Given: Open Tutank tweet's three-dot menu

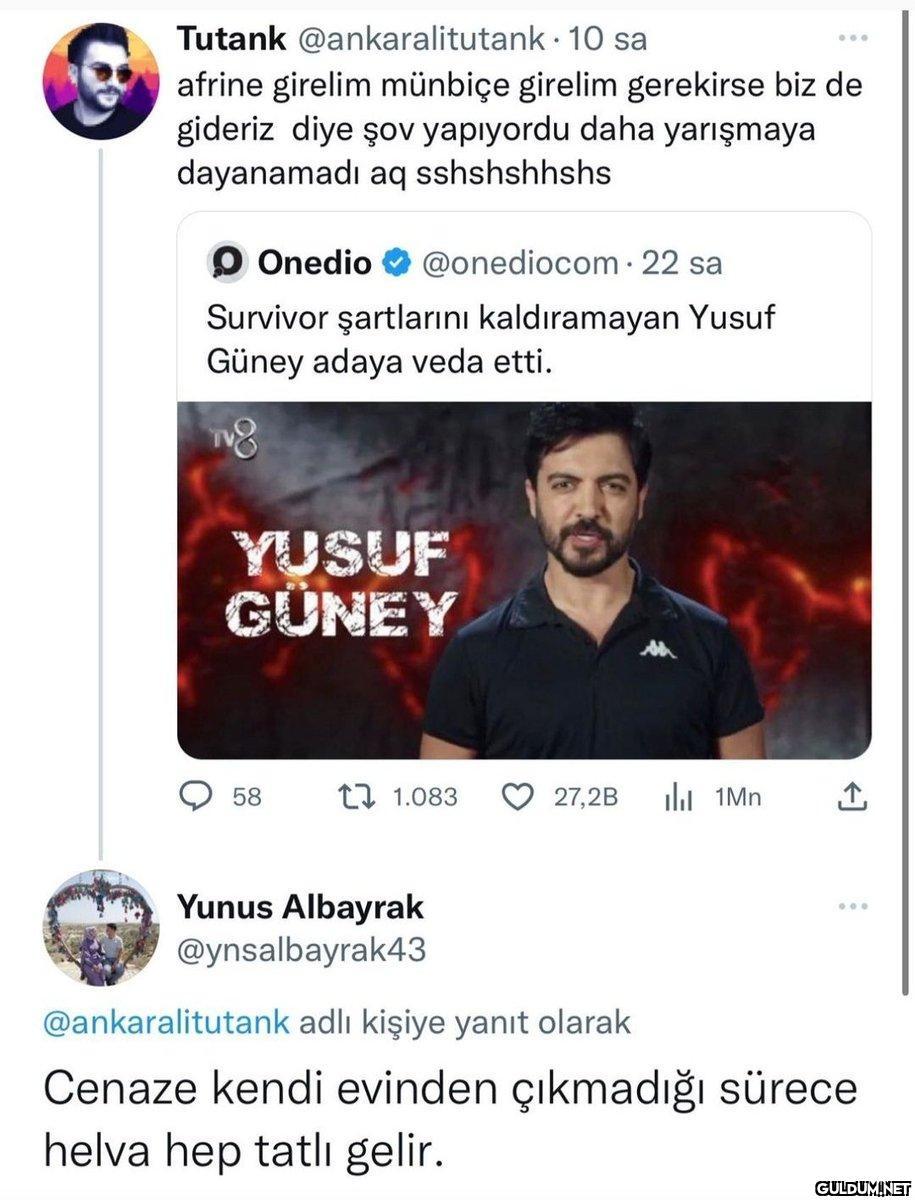Looking at the screenshot, I should coord(852,40).
